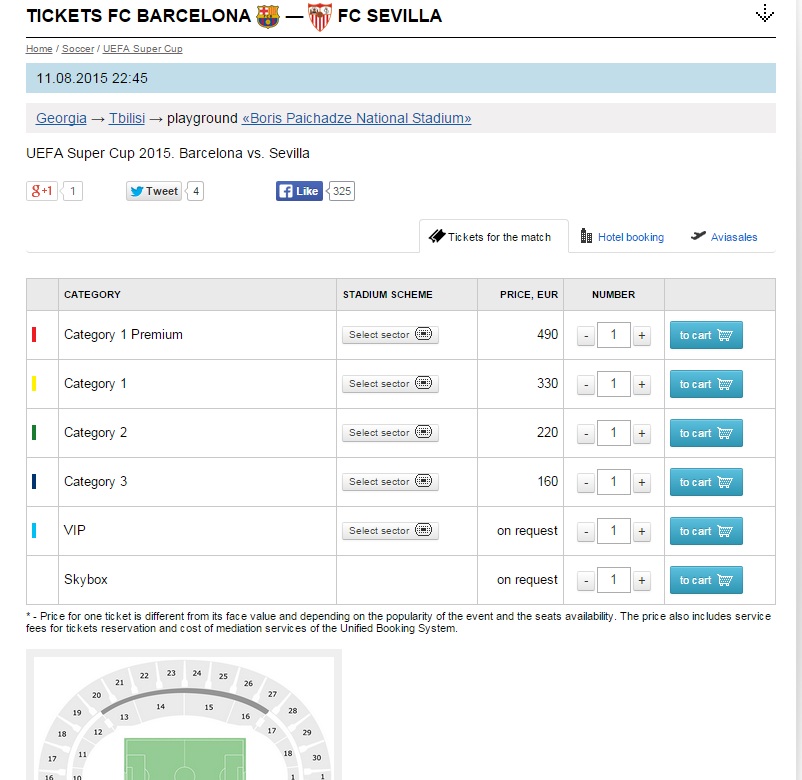Click the Facebook Like button

click(x=299, y=191)
